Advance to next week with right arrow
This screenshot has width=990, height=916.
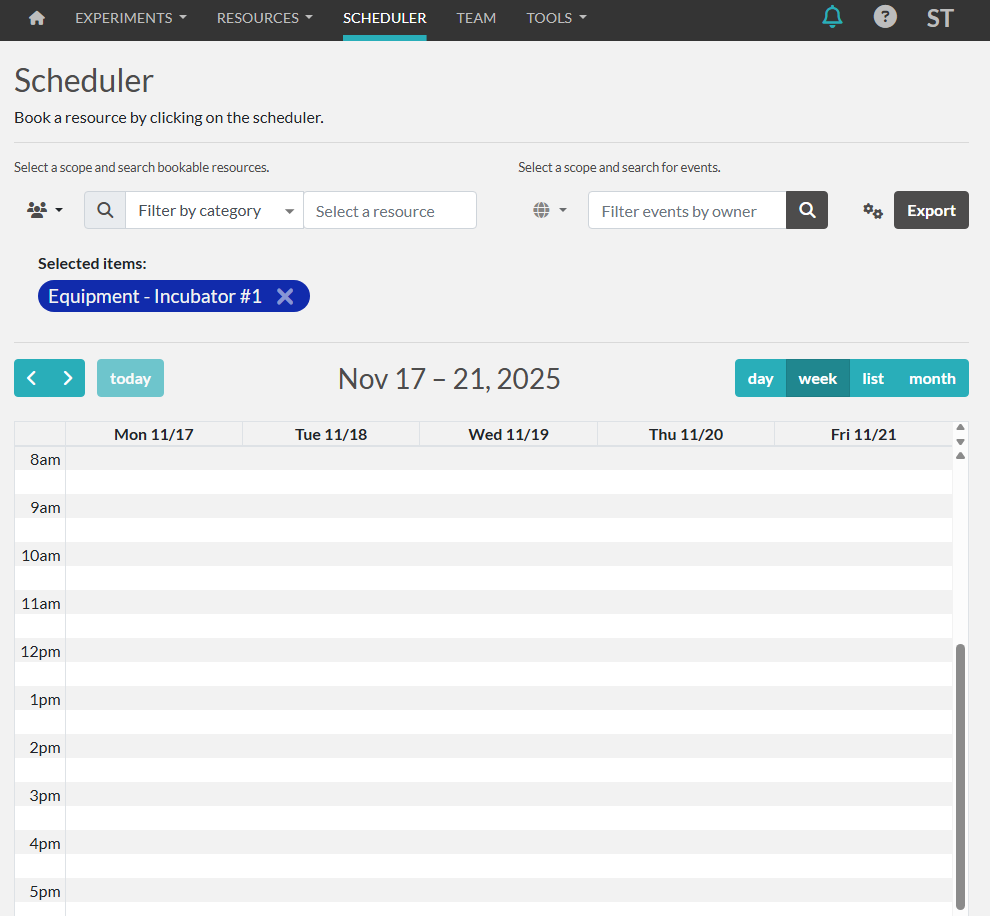click(x=68, y=378)
